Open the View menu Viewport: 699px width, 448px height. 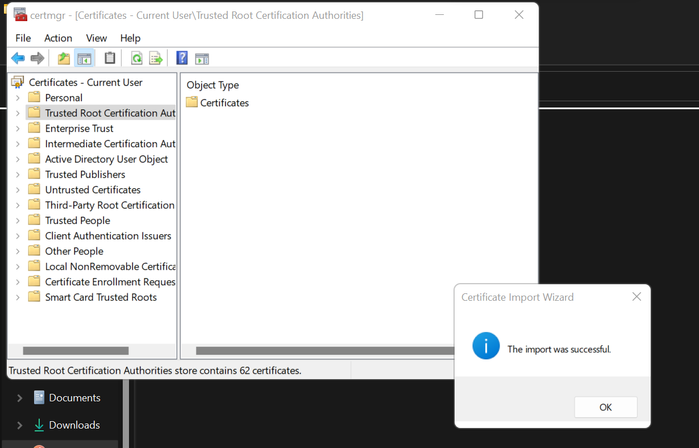(96, 38)
